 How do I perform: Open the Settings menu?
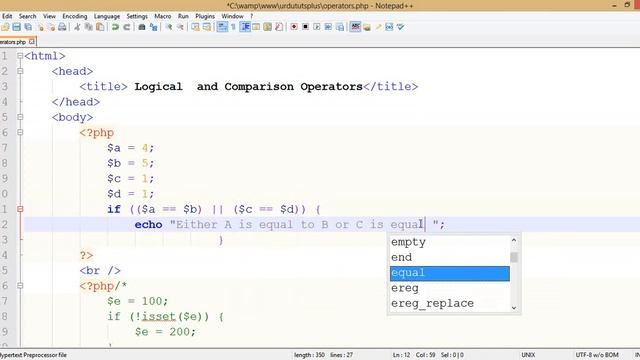pos(137,16)
